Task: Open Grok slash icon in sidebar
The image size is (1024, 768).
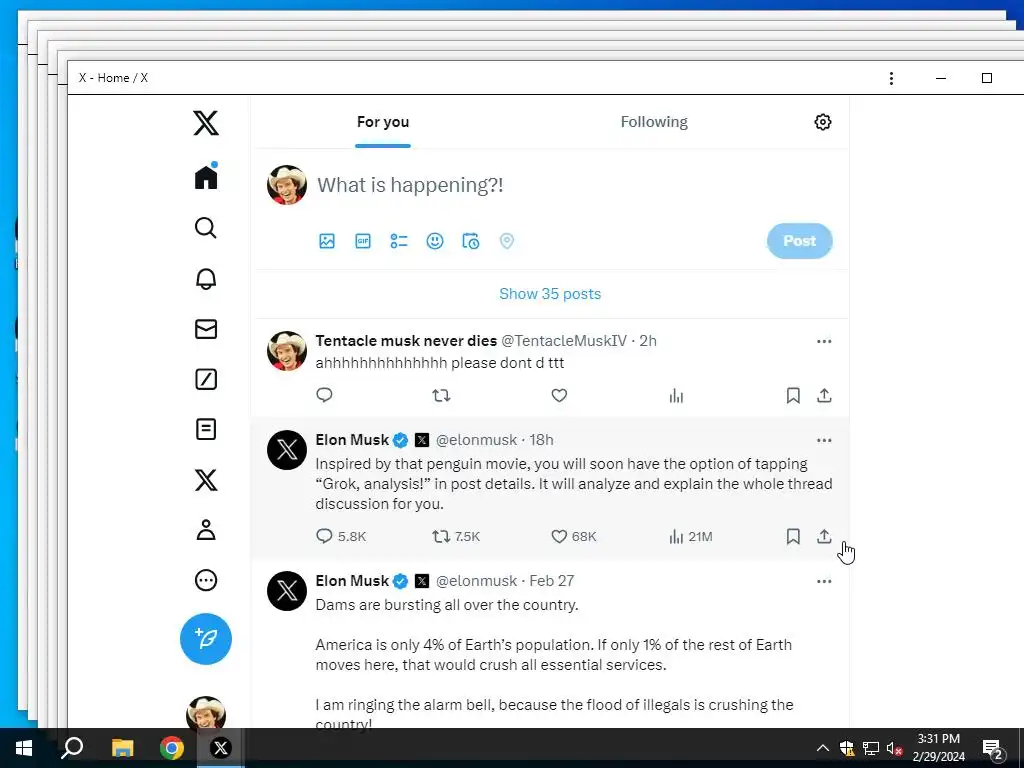Action: click(x=206, y=379)
